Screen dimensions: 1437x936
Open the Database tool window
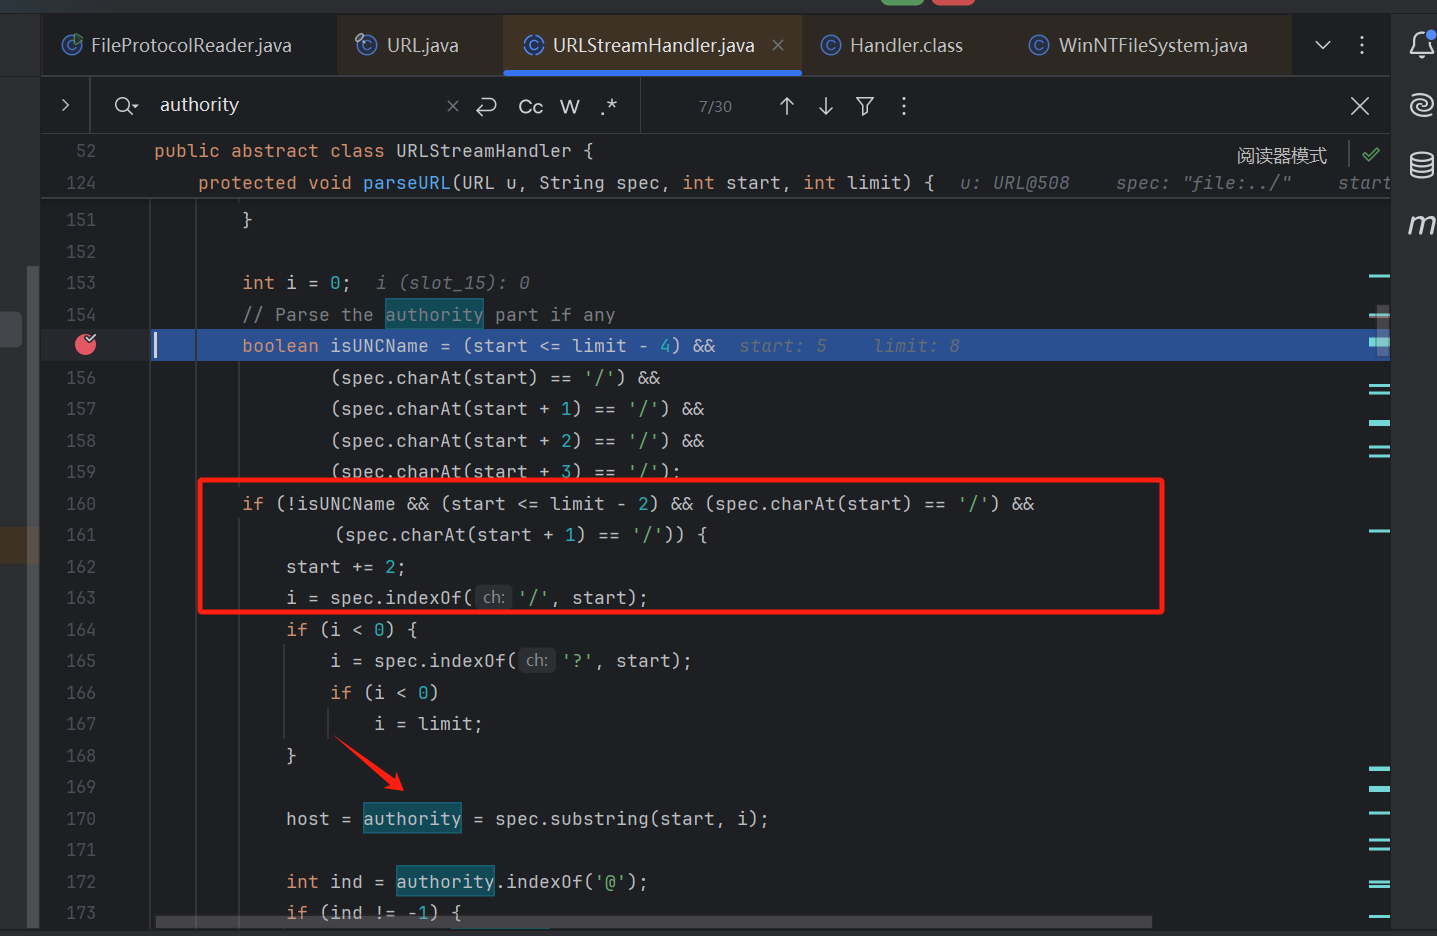tap(1421, 164)
